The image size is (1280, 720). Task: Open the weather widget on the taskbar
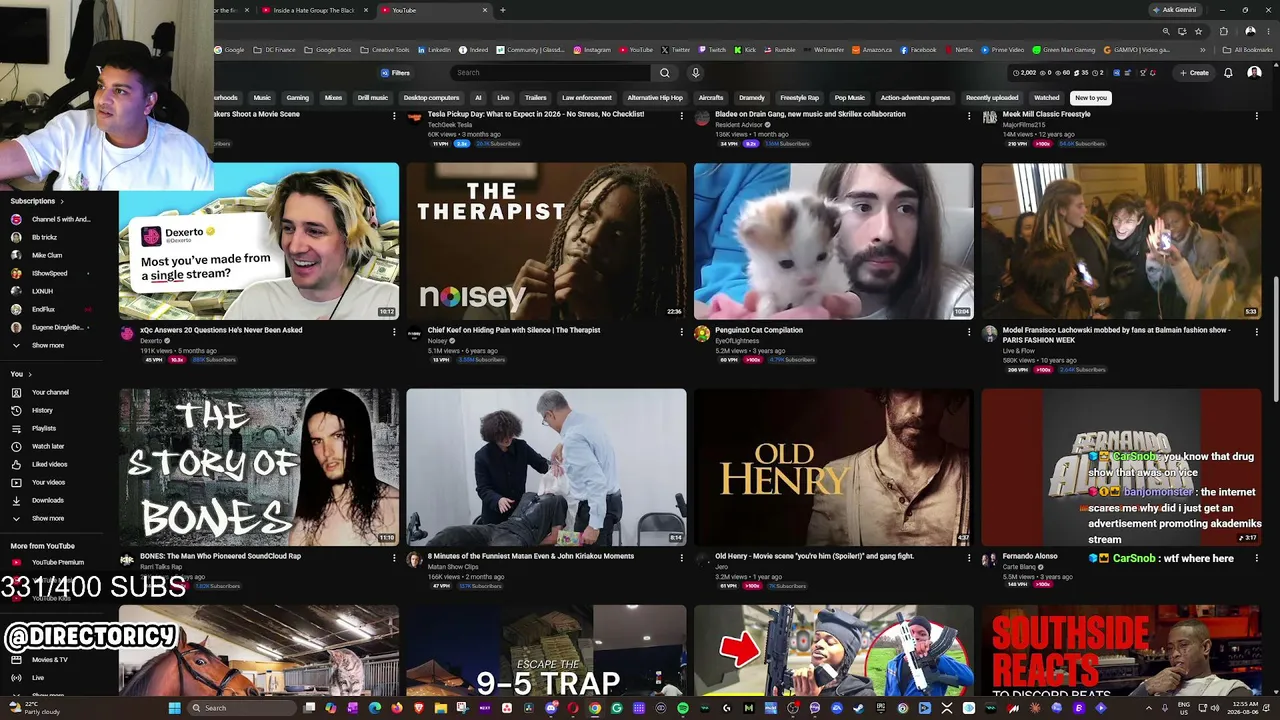click(x=36, y=708)
